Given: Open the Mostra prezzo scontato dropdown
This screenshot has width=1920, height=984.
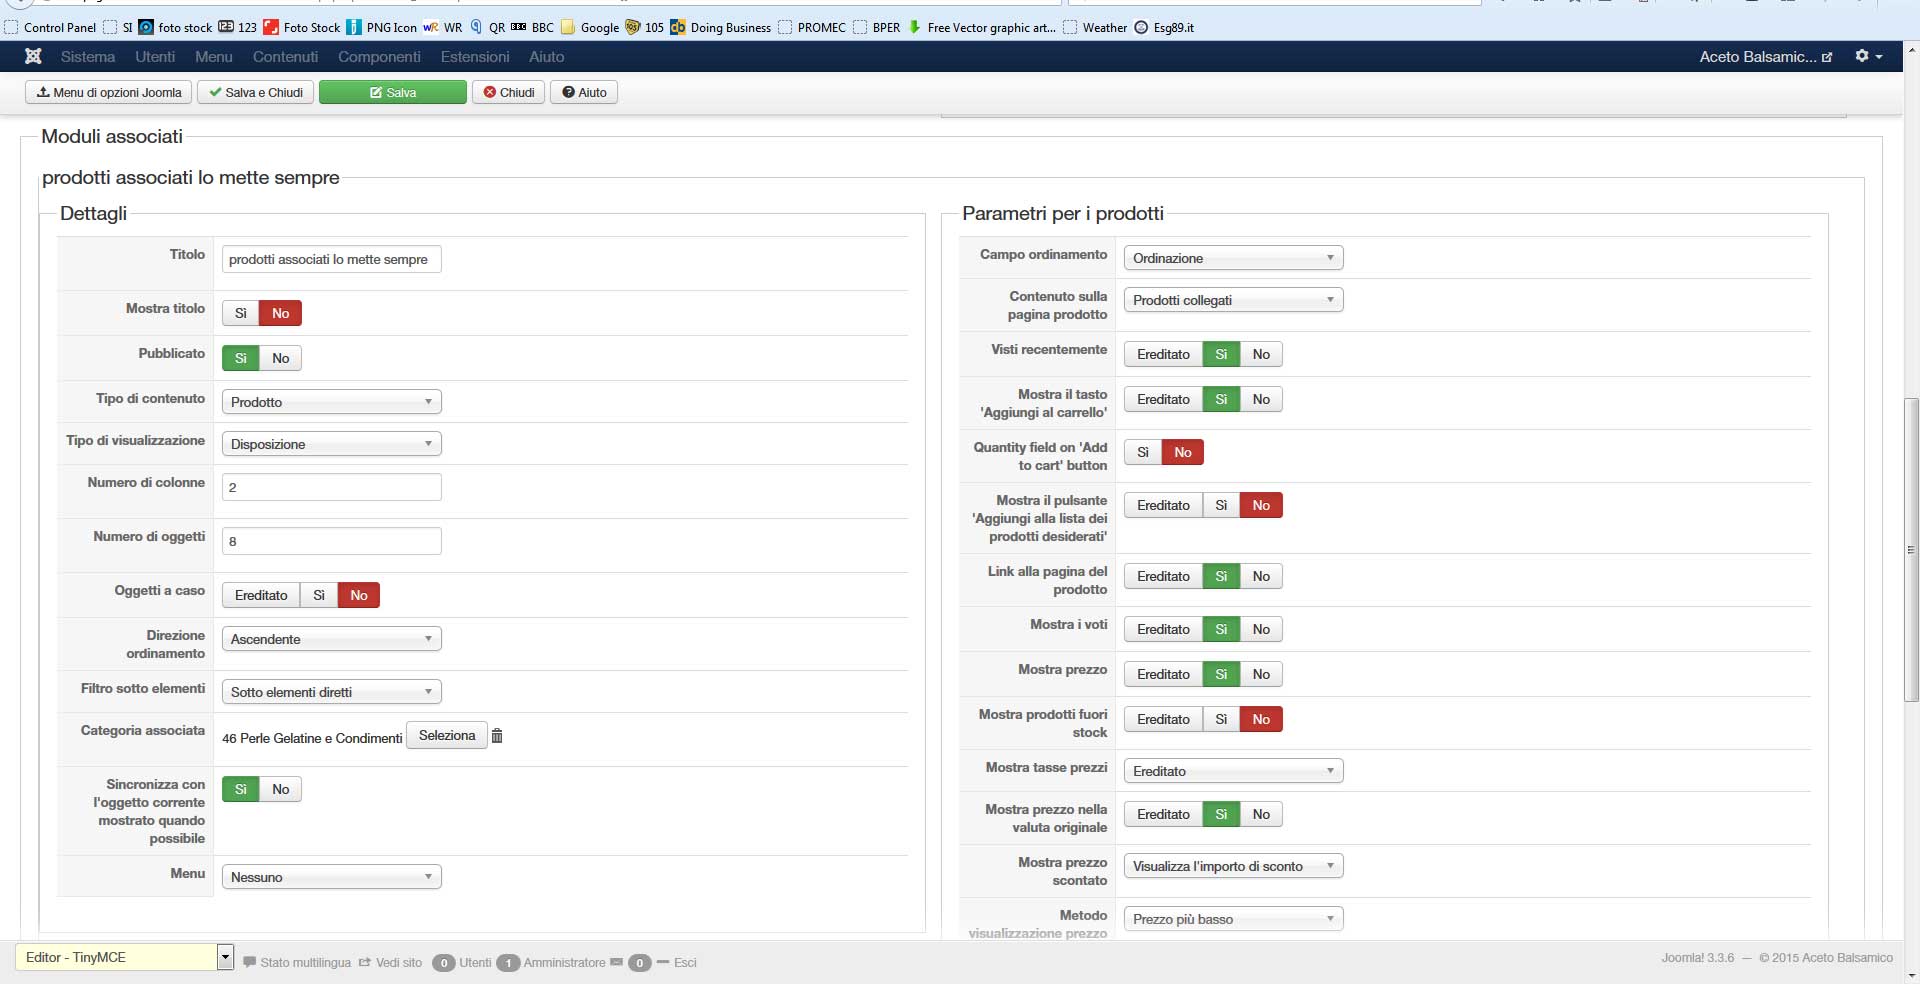Looking at the screenshot, I should click(x=1234, y=866).
